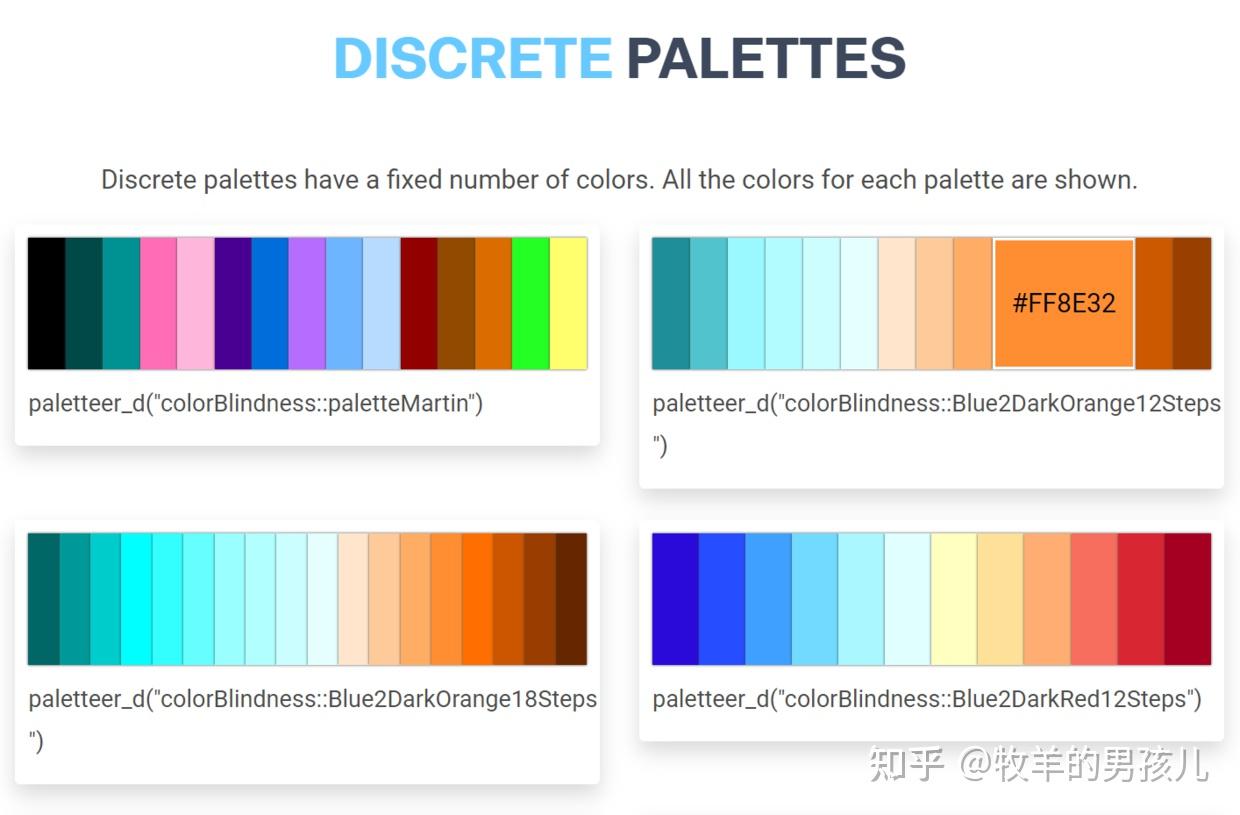Click the yellow swatch in paletteMartin
This screenshot has height=815, width=1240.
(x=568, y=303)
